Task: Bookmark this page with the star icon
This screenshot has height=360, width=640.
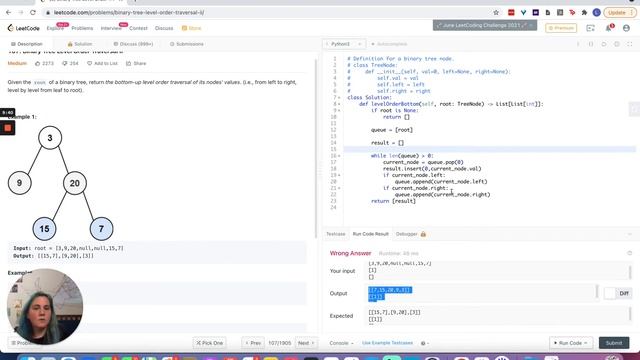Action: (496, 13)
